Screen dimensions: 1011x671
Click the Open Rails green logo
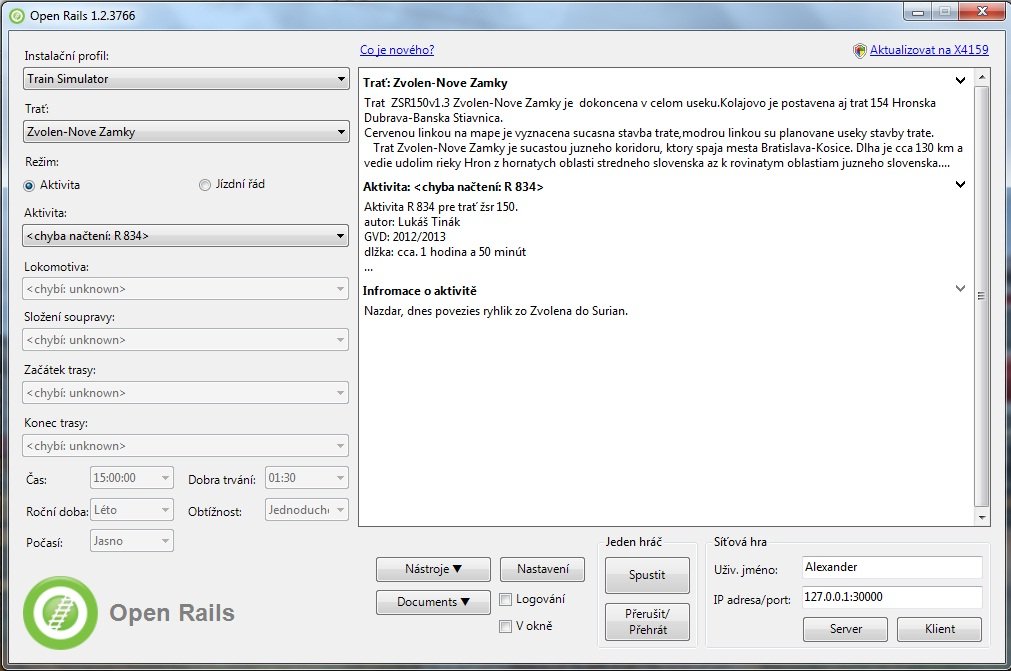coord(61,612)
